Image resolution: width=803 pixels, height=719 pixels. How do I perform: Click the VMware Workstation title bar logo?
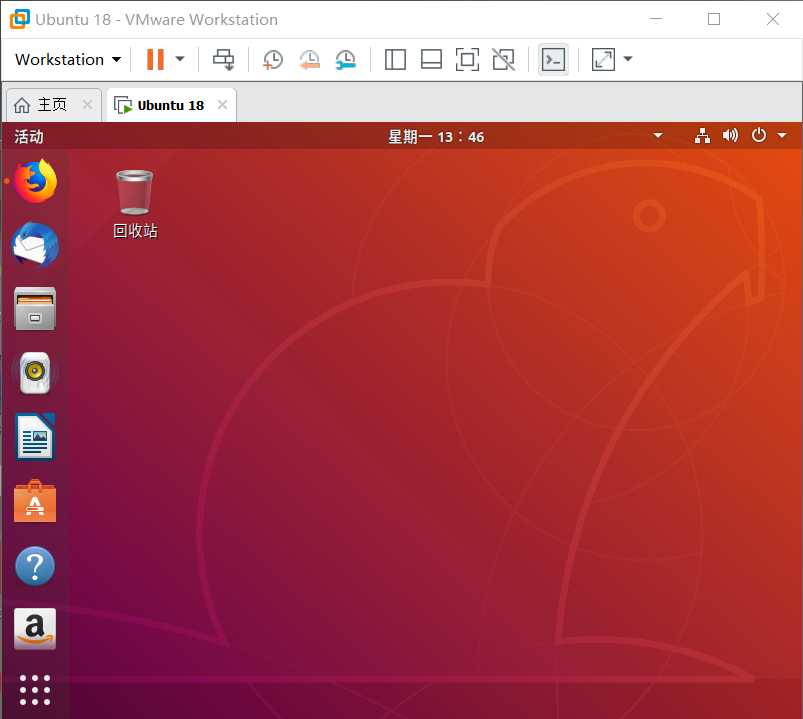(19, 19)
